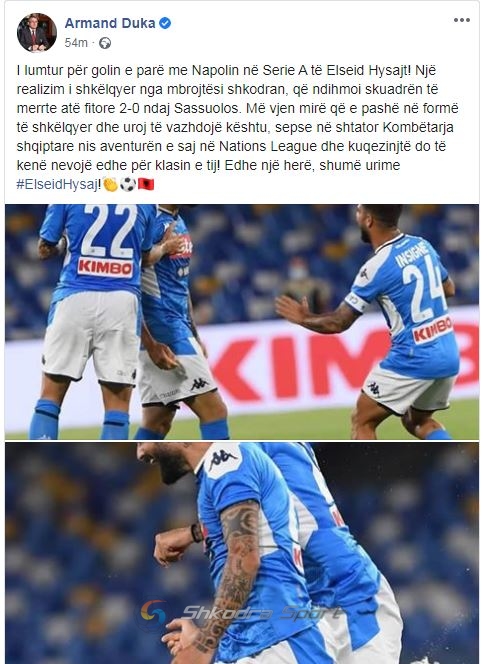
Task: Click the Shkodra Sport watermark text
Action: tap(260, 613)
